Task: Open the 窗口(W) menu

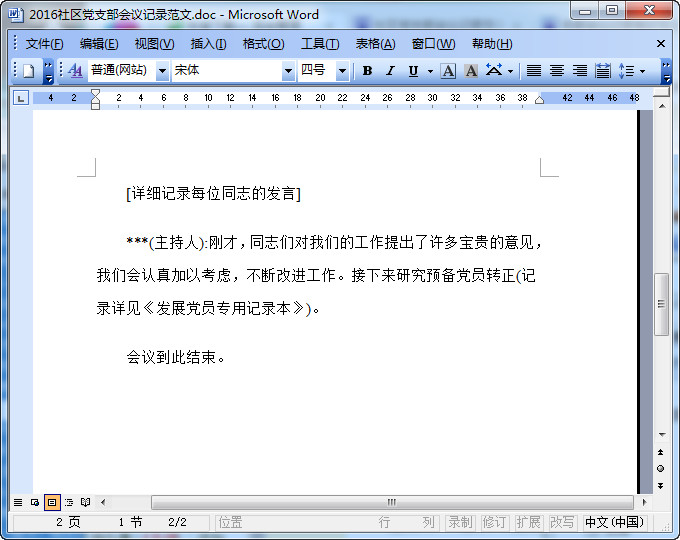Action: pos(433,44)
